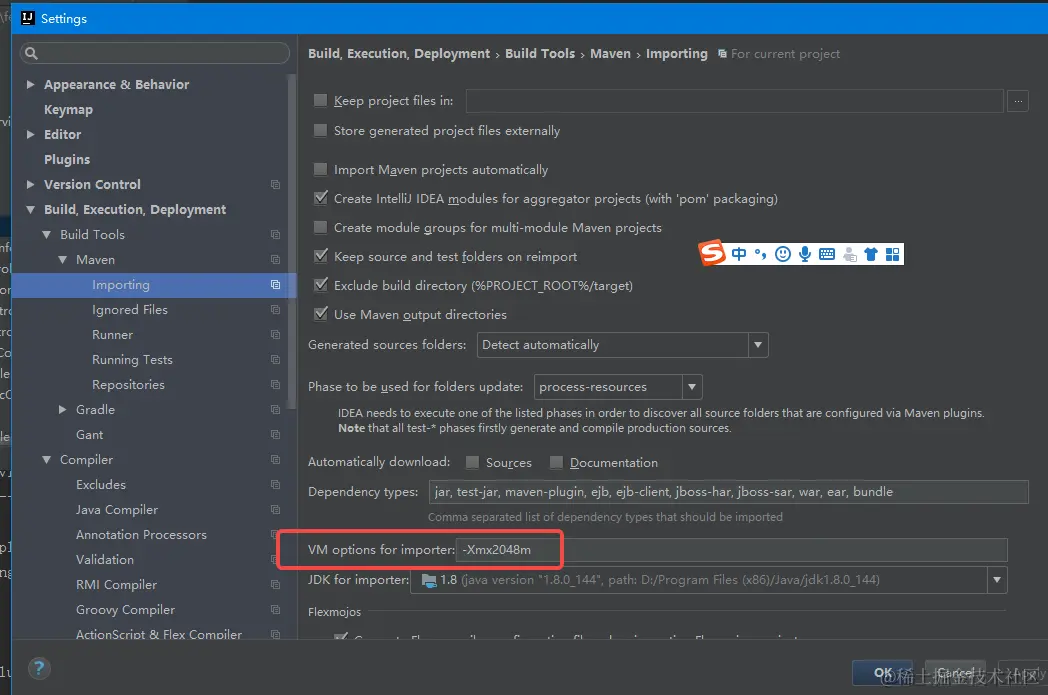This screenshot has height=695, width=1048.
Task: Click the project-level icon beside Runner
Action: [275, 334]
